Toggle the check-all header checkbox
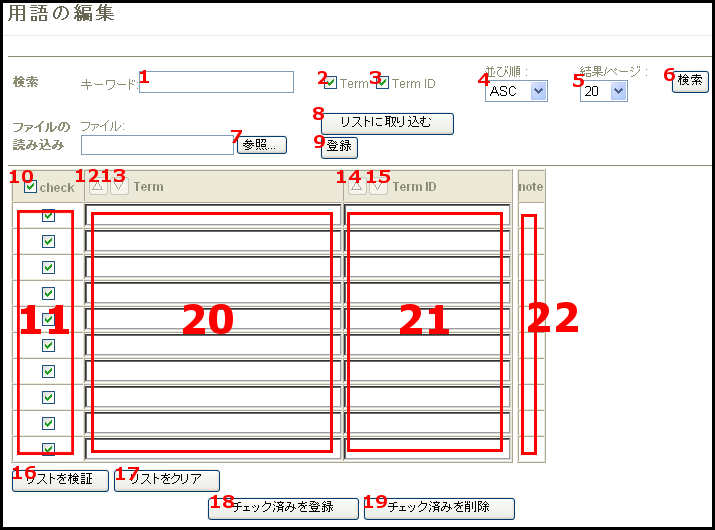 click(30, 187)
